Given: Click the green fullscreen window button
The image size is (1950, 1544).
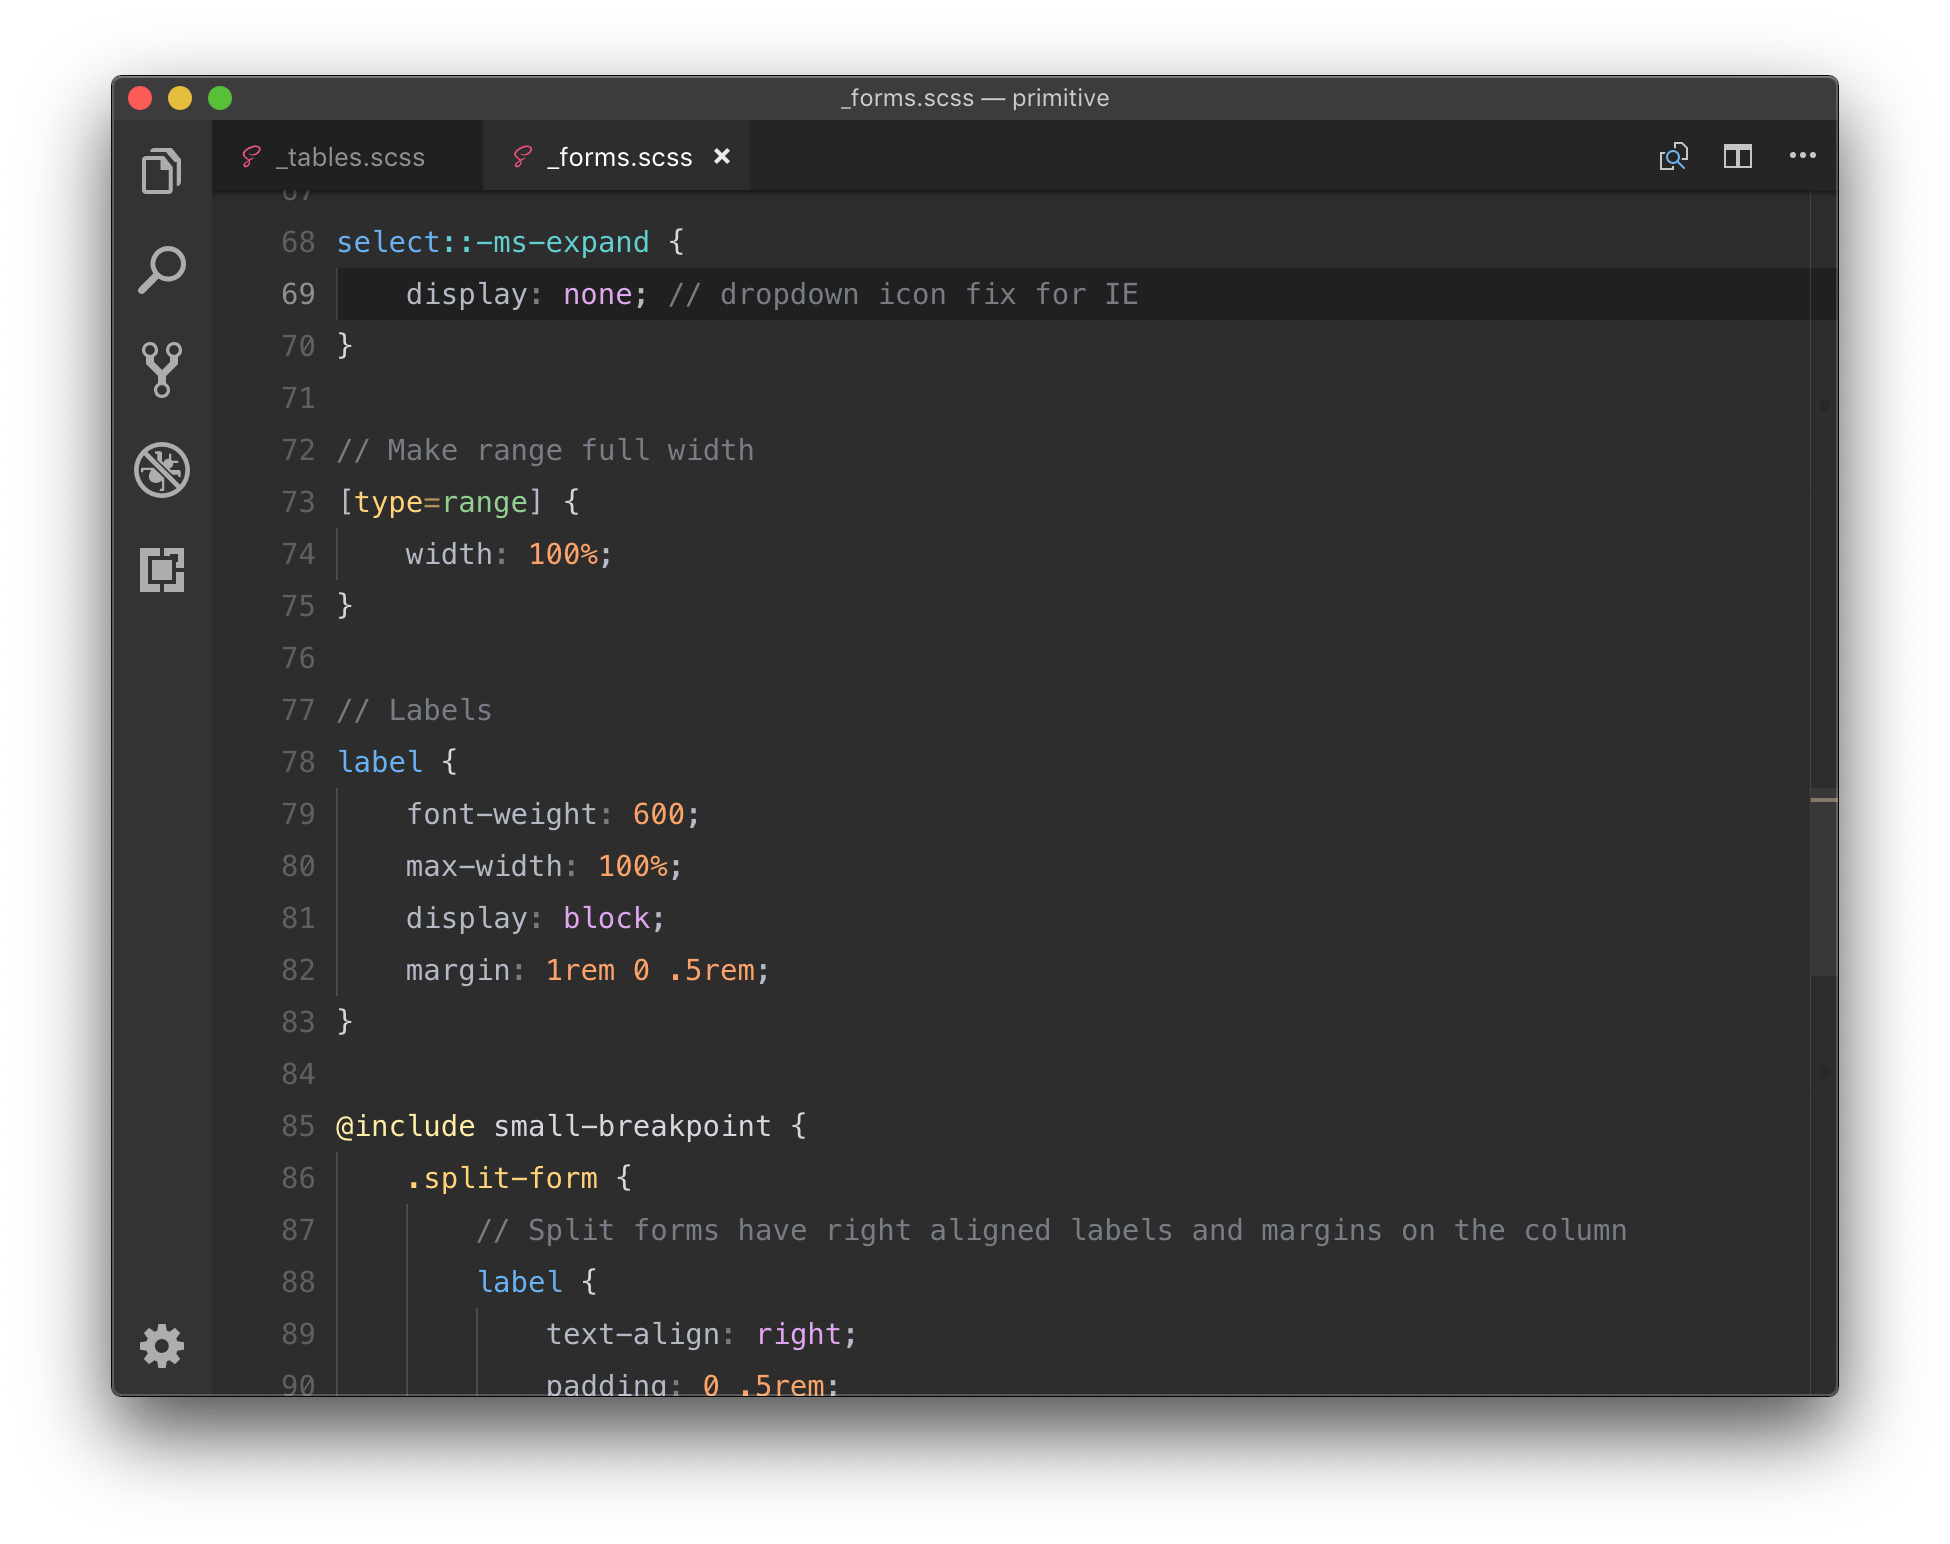Looking at the screenshot, I should pos(220,98).
